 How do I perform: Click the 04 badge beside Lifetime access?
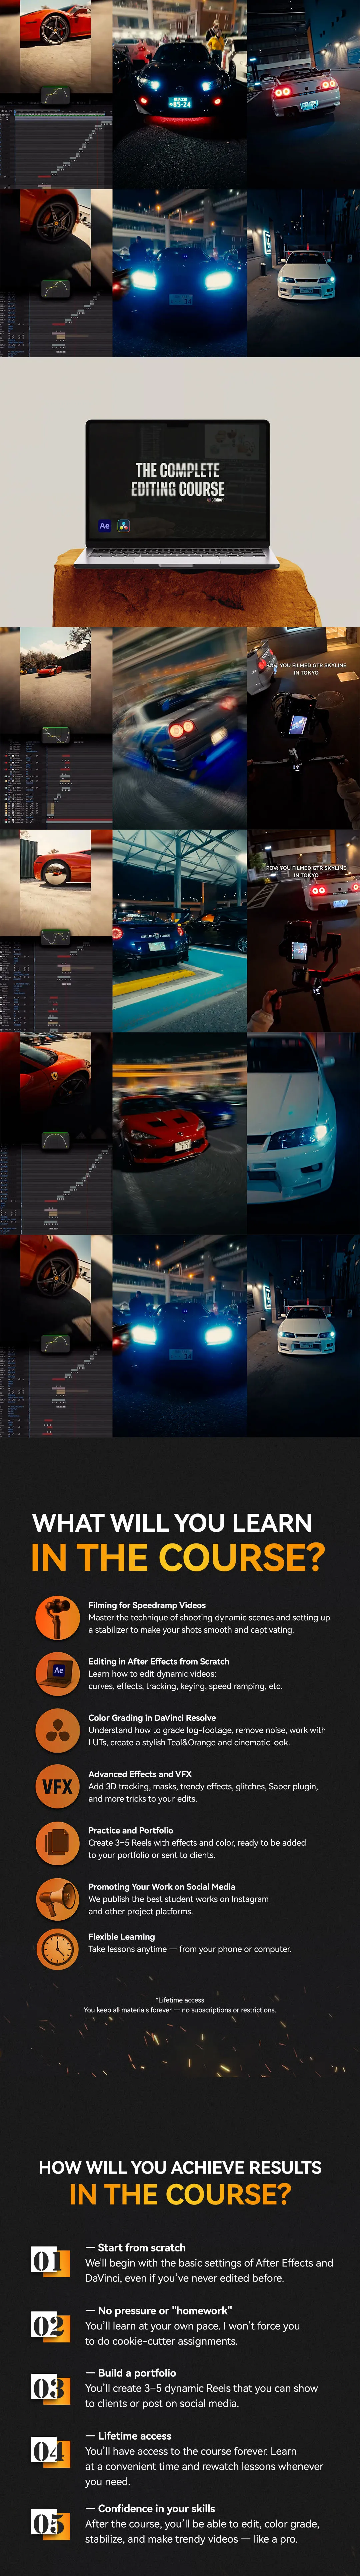coord(50,2452)
